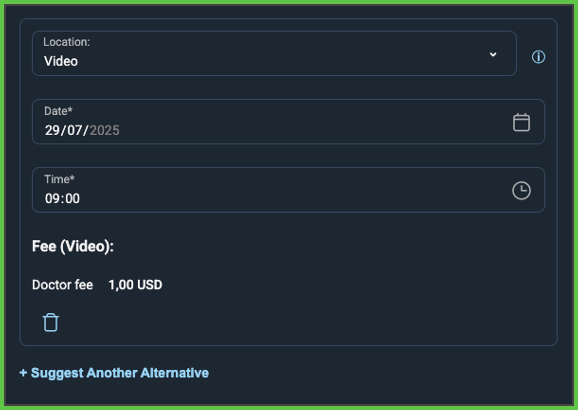Select the day segment 29 in Date

[x=52, y=130]
